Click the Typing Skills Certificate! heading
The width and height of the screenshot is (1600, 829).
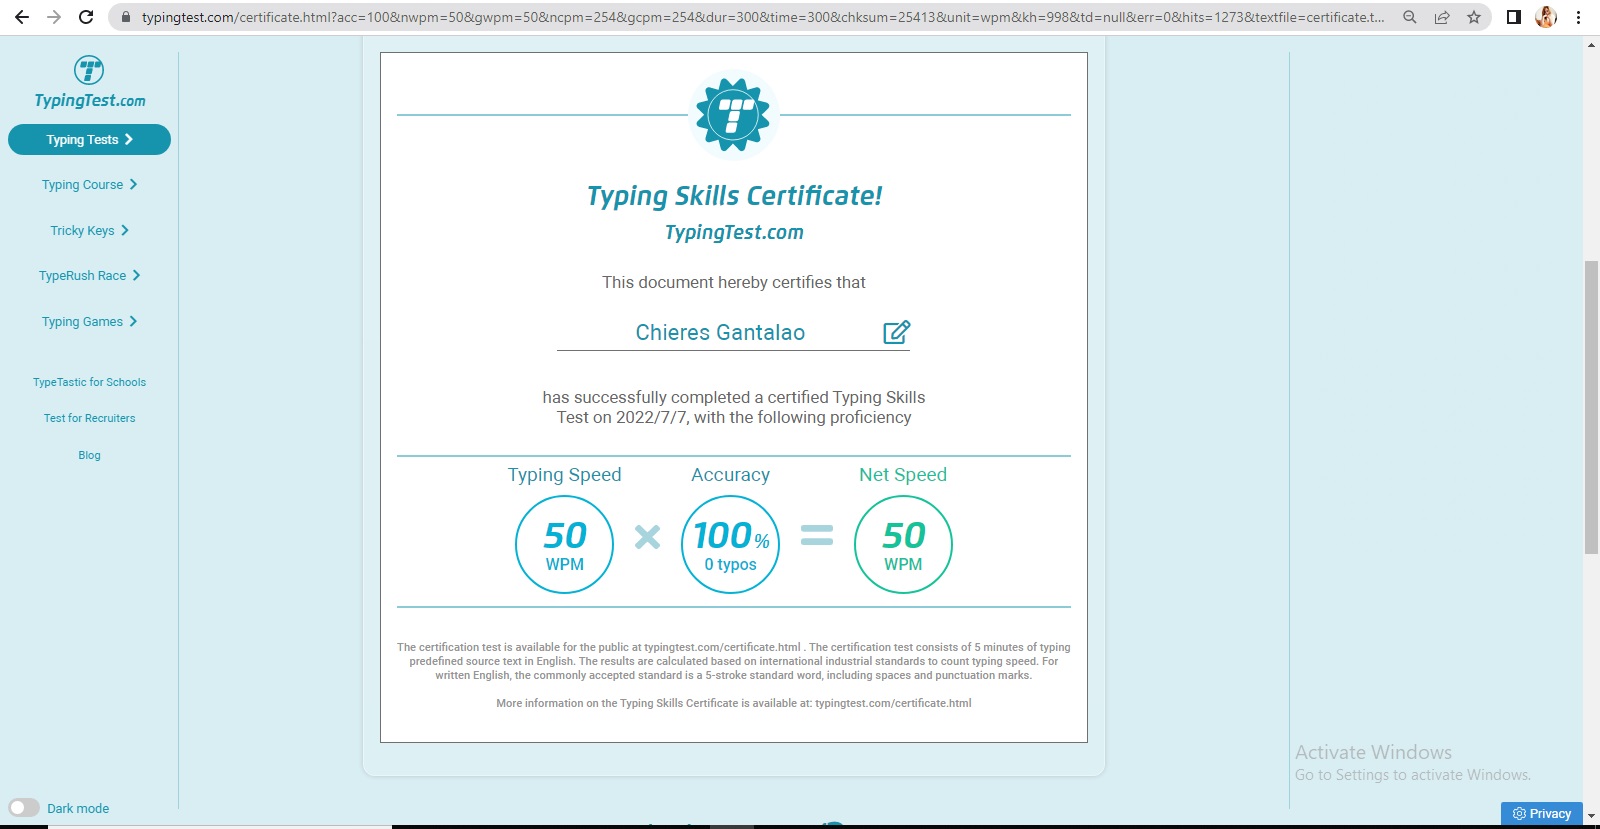pos(734,196)
